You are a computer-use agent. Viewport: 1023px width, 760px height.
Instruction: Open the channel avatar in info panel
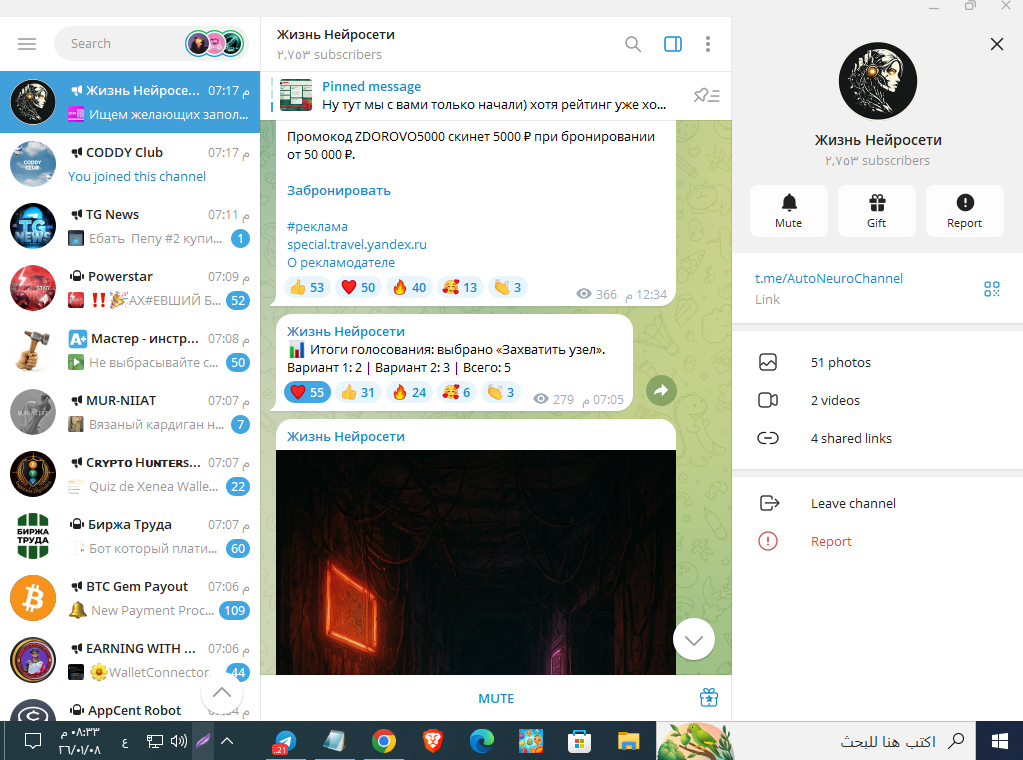pyautogui.click(x=878, y=81)
